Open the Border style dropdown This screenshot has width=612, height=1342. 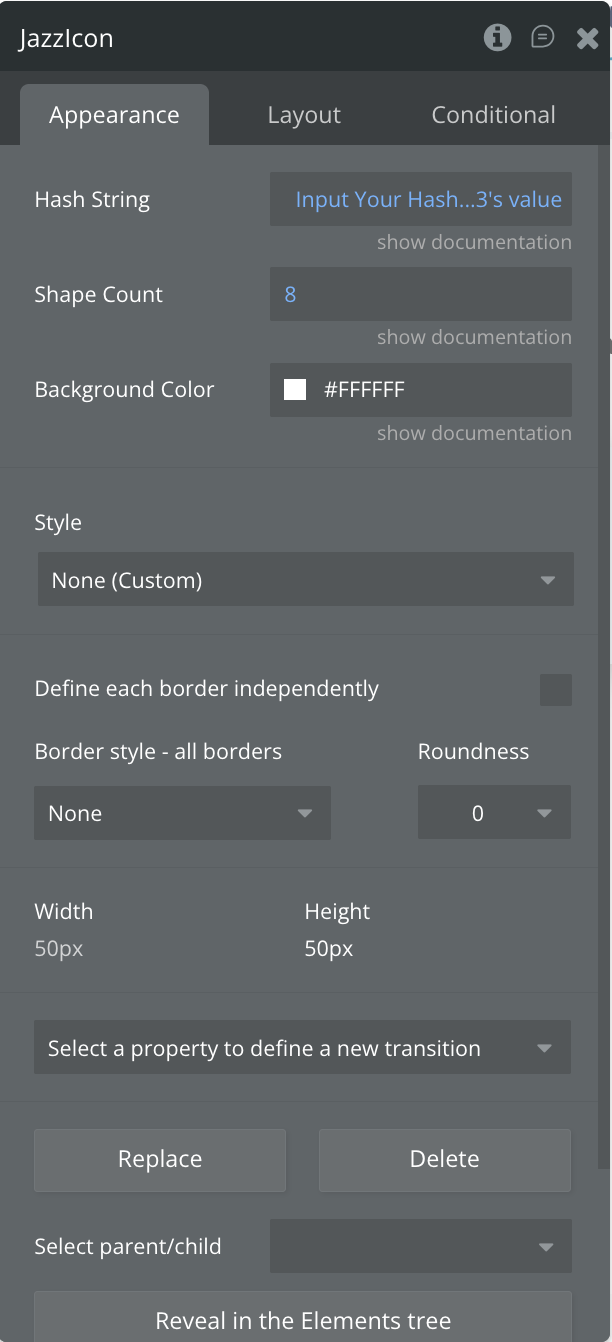coord(182,813)
